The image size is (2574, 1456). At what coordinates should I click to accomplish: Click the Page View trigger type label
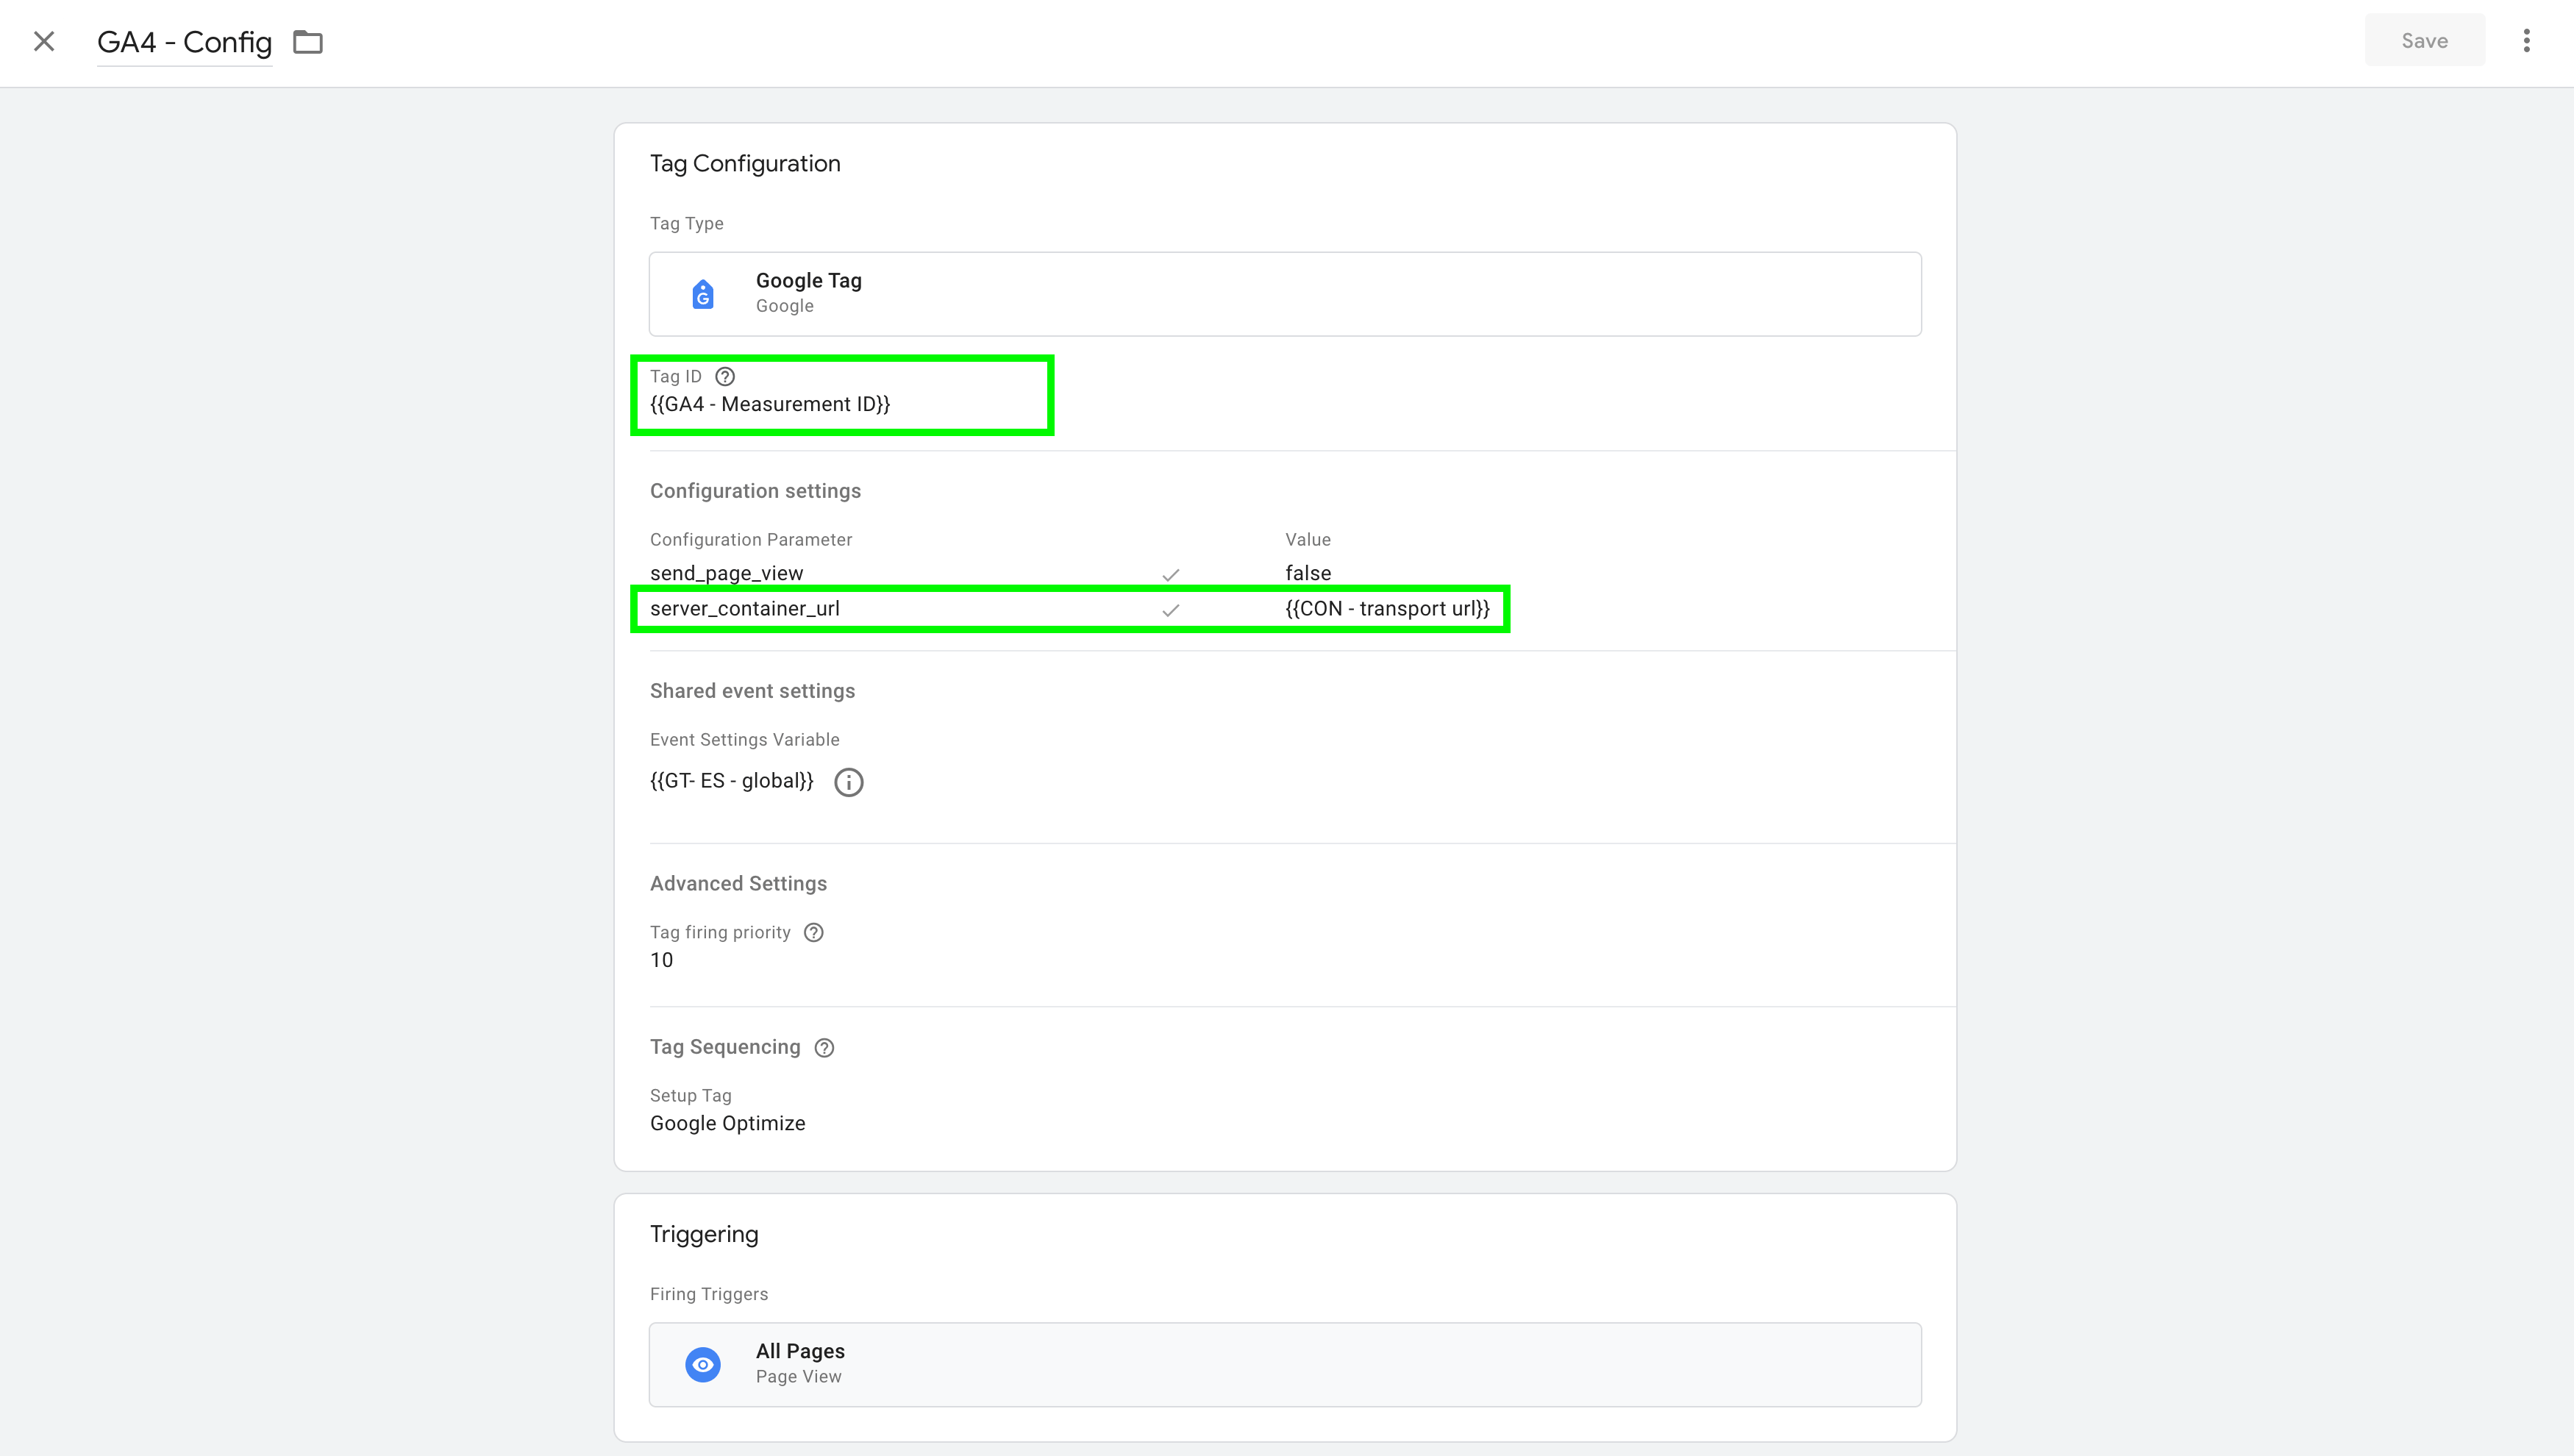pyautogui.click(x=798, y=1377)
